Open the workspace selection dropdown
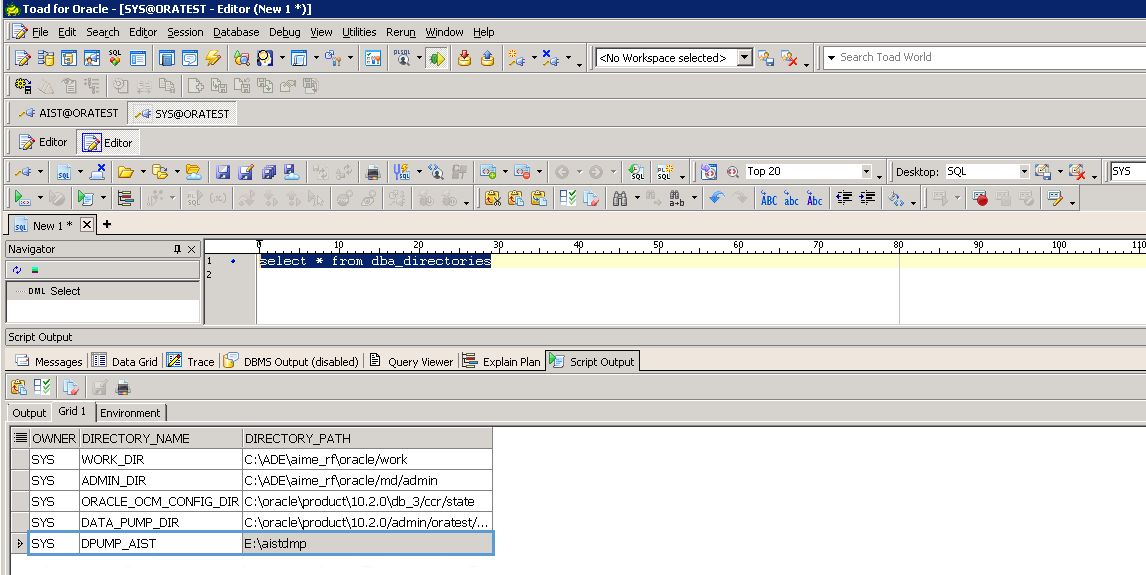Image resolution: width=1146 pixels, height=575 pixels. (745, 58)
